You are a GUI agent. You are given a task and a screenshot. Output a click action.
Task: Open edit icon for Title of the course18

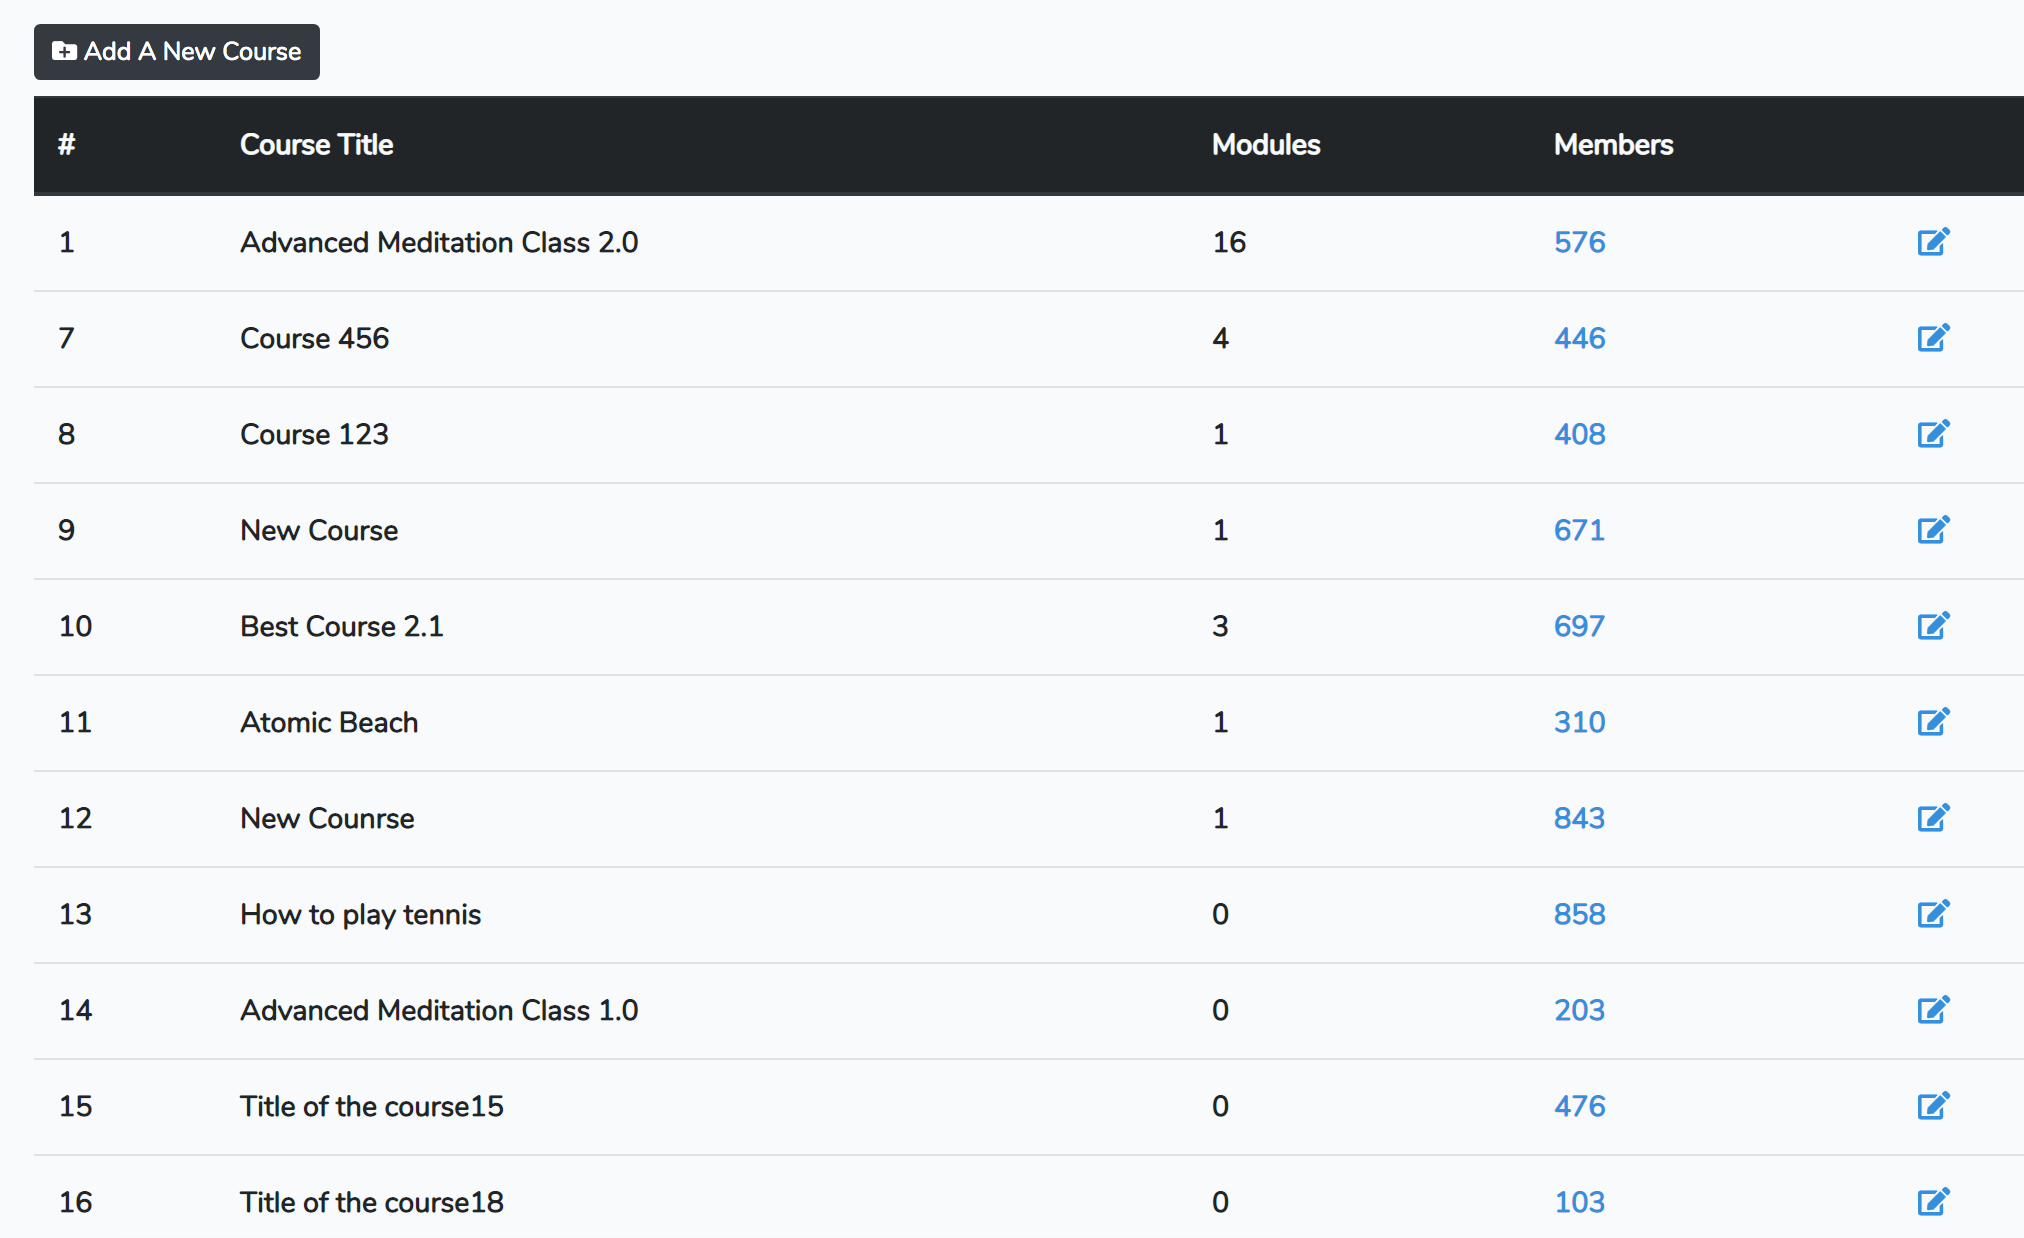coord(1933,1202)
